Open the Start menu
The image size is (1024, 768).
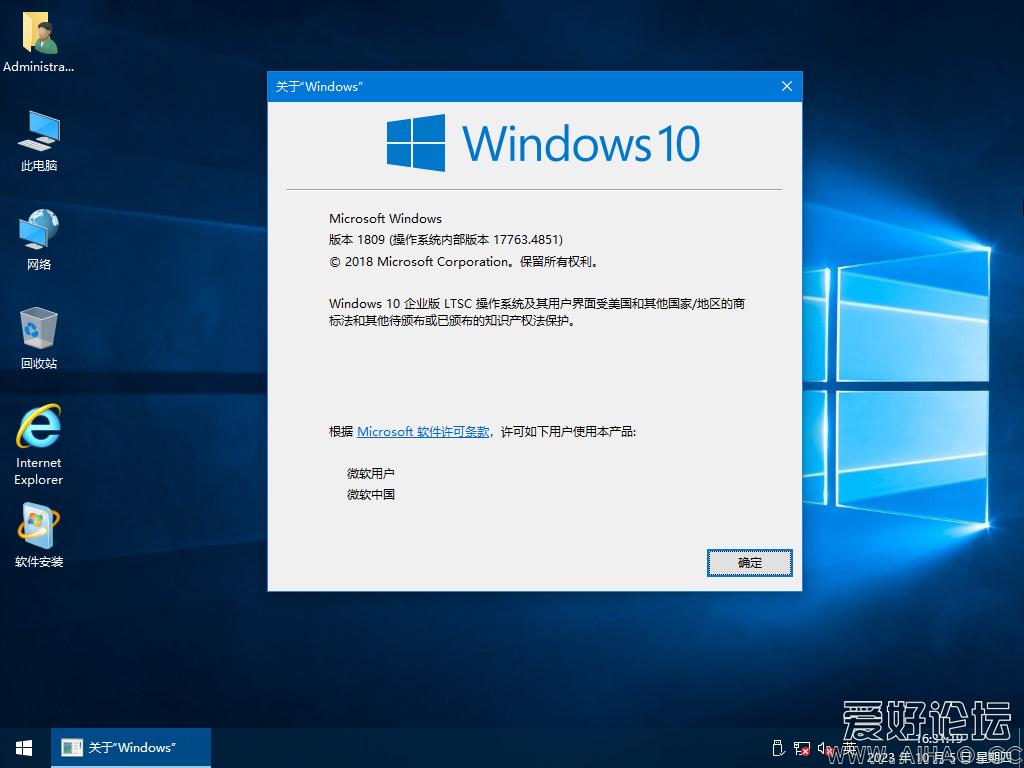point(22,747)
